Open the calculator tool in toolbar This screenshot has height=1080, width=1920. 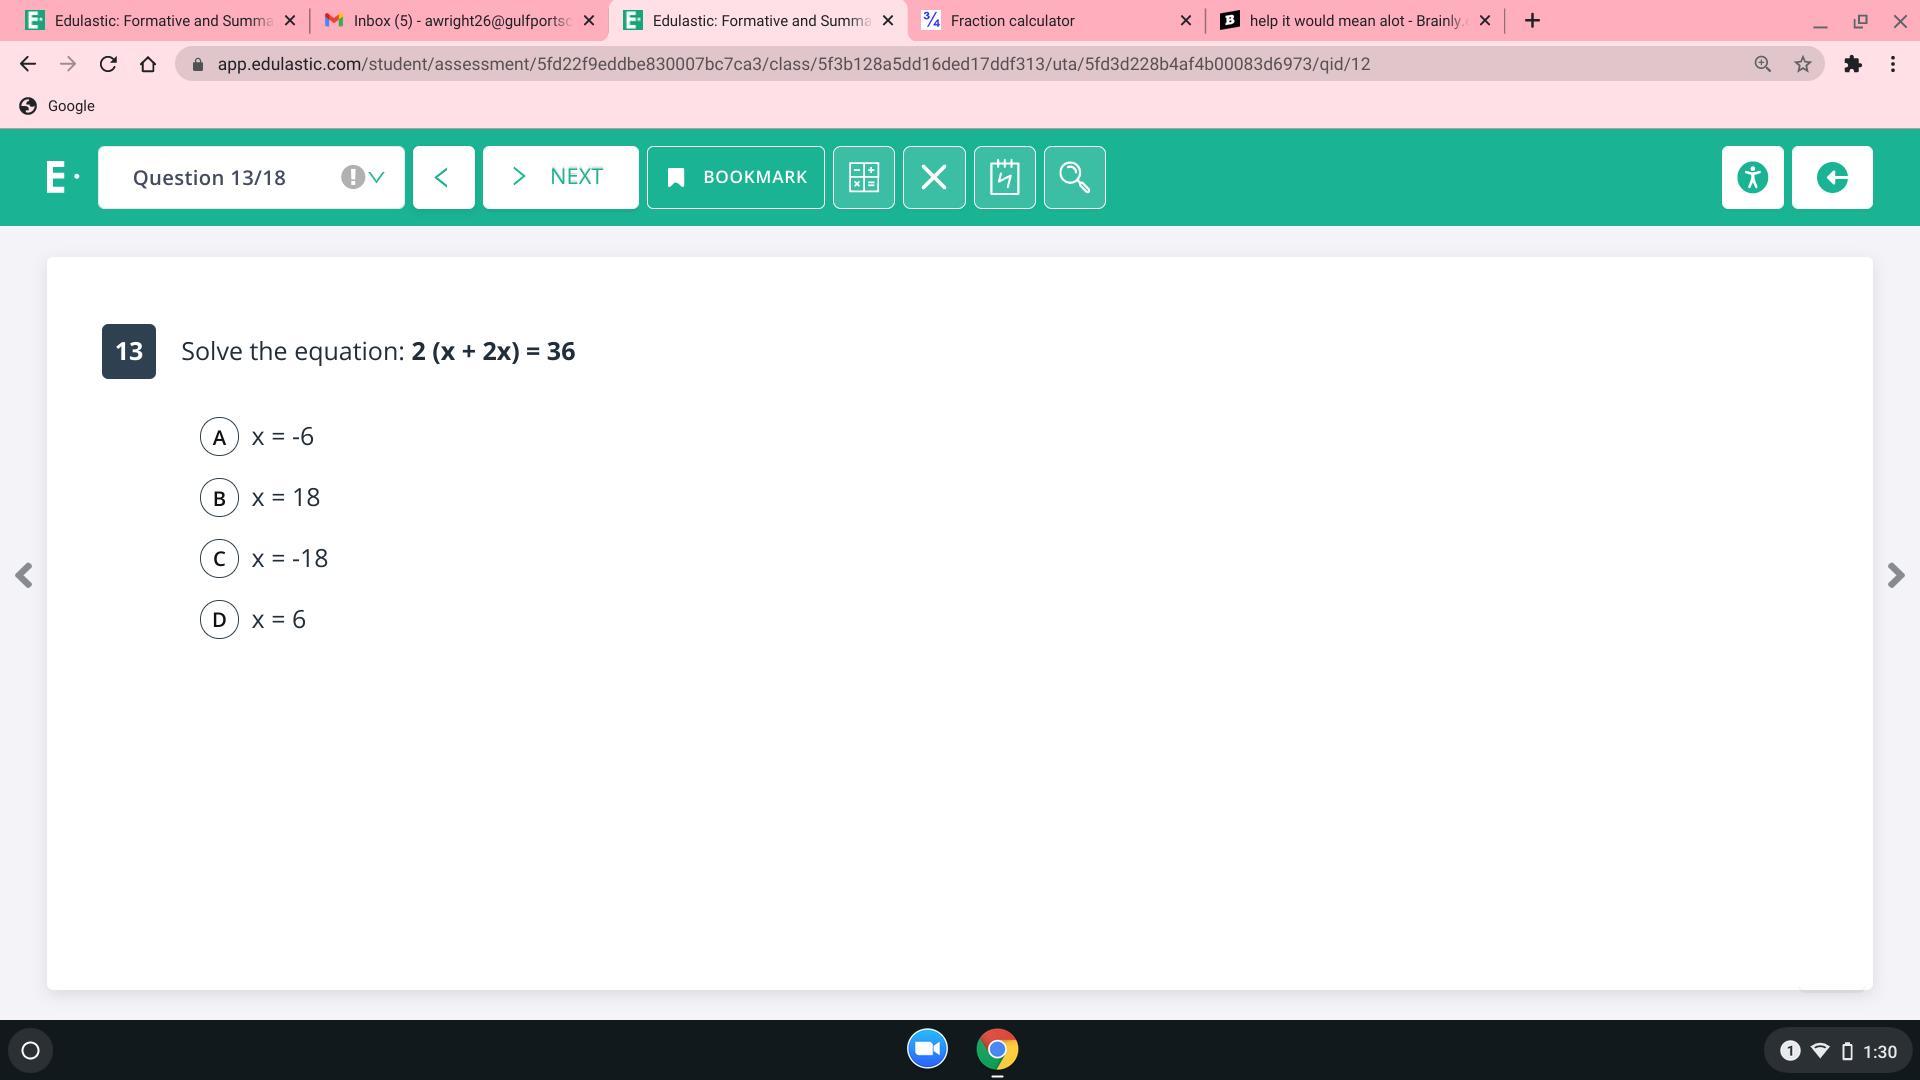pyautogui.click(x=863, y=177)
